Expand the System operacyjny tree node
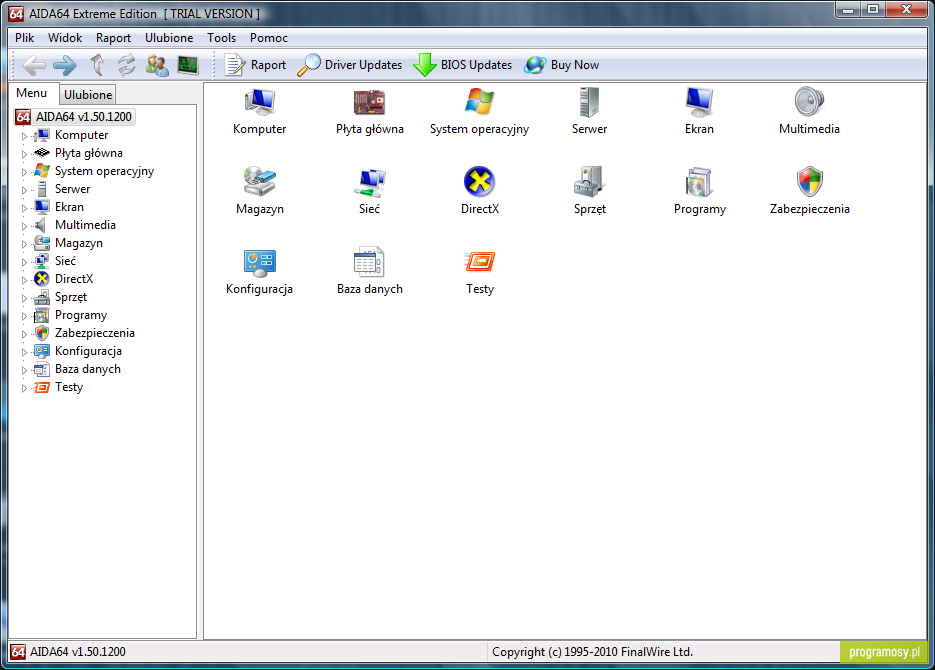The width and height of the screenshot is (935, 670). (24, 172)
